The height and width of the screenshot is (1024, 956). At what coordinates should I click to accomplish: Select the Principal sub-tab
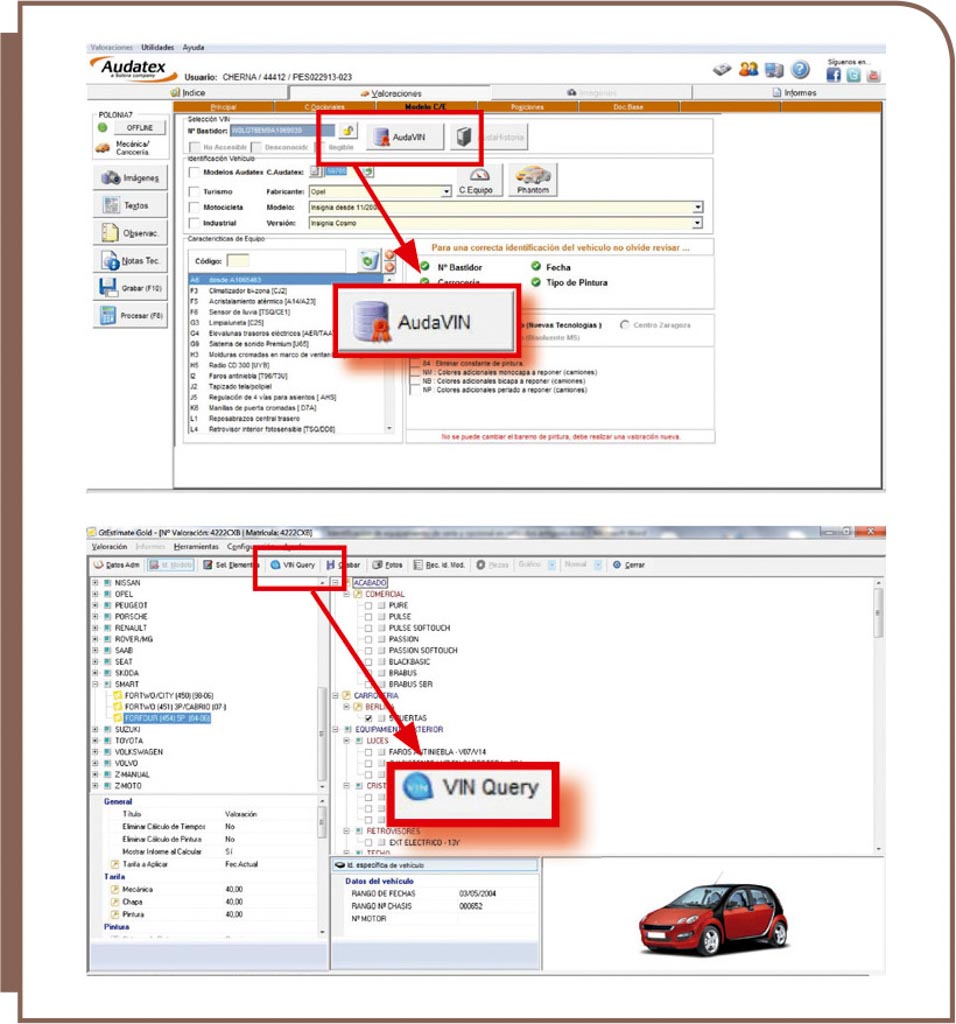click(x=224, y=107)
